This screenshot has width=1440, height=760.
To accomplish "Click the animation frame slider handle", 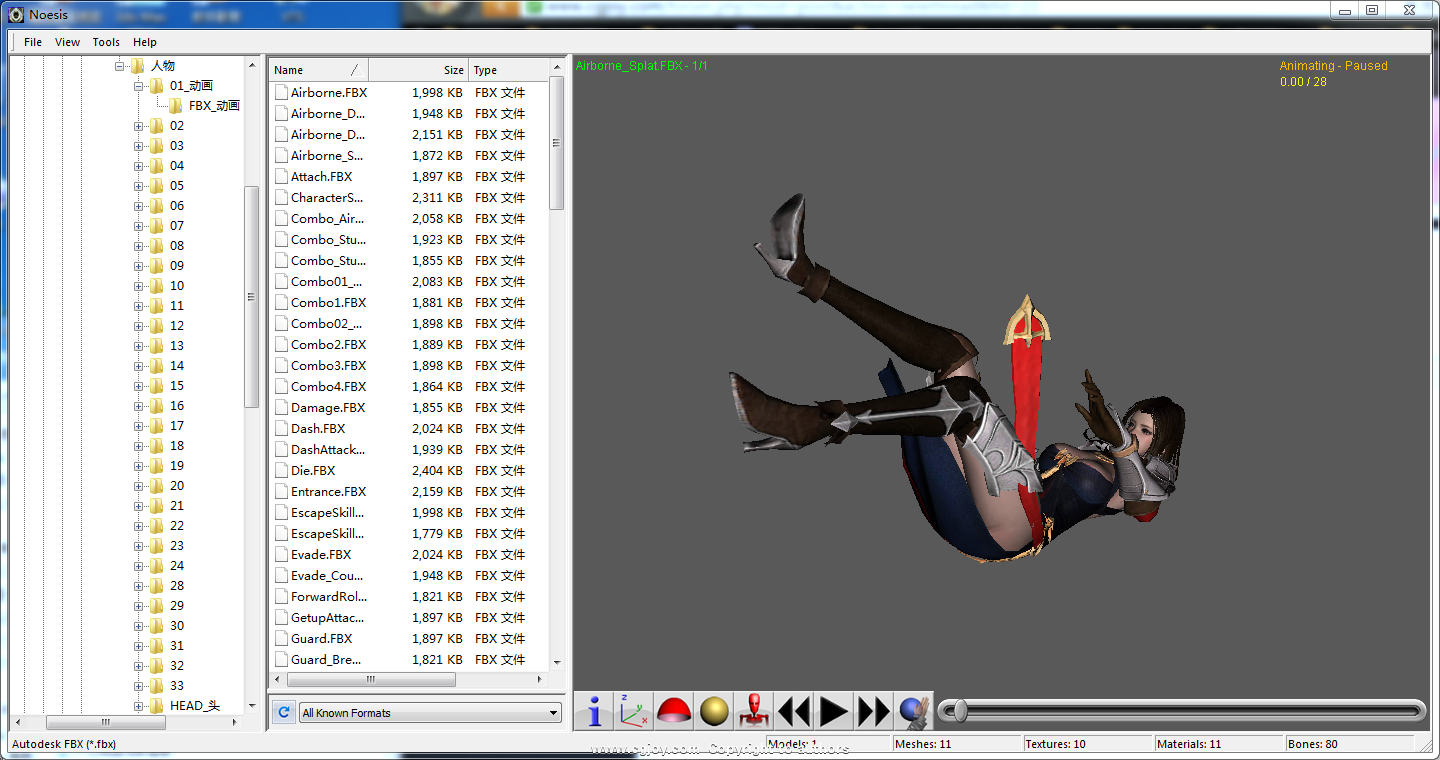I will tap(960, 711).
